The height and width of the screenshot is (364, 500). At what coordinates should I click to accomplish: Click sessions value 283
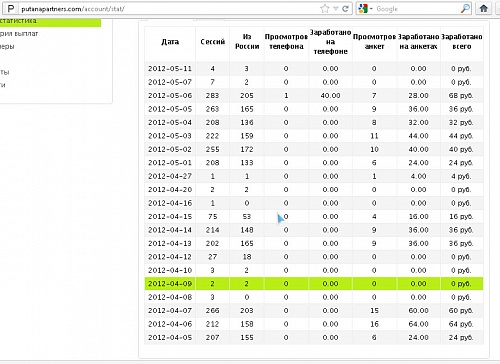212,96
